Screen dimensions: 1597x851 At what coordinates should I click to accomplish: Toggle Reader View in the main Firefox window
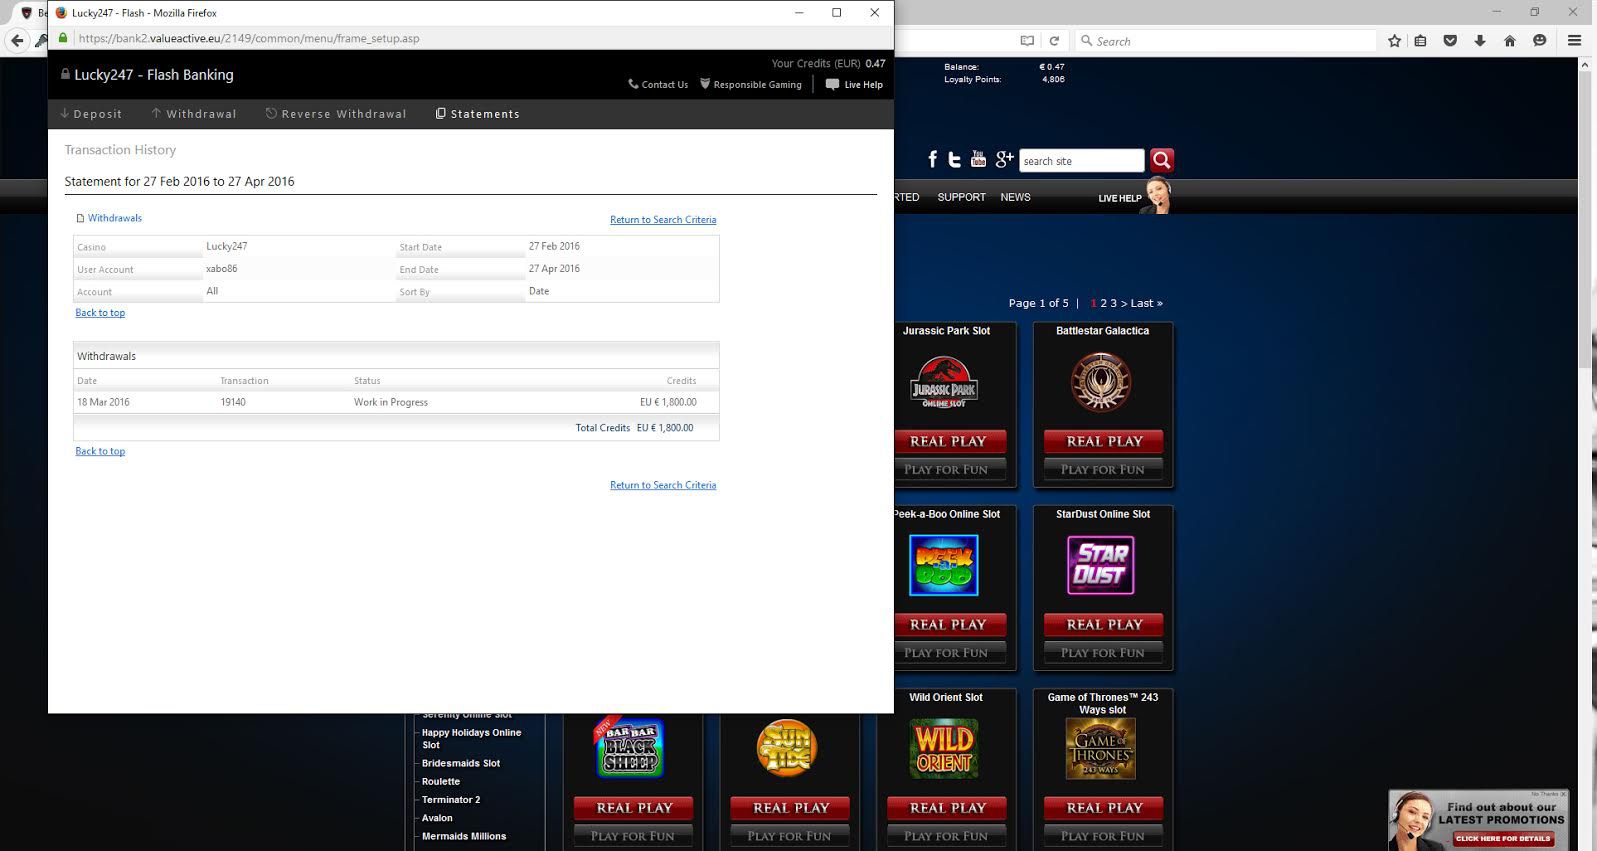[1027, 41]
